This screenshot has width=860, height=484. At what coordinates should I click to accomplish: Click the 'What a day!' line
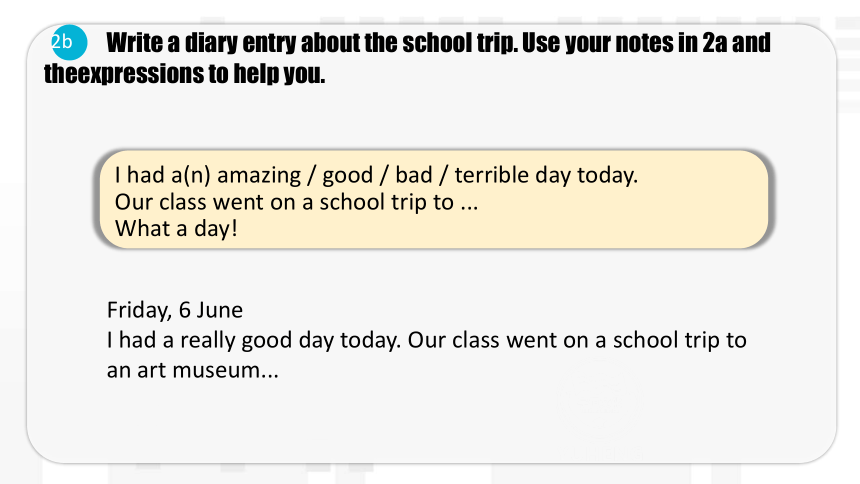pyautogui.click(x=176, y=228)
